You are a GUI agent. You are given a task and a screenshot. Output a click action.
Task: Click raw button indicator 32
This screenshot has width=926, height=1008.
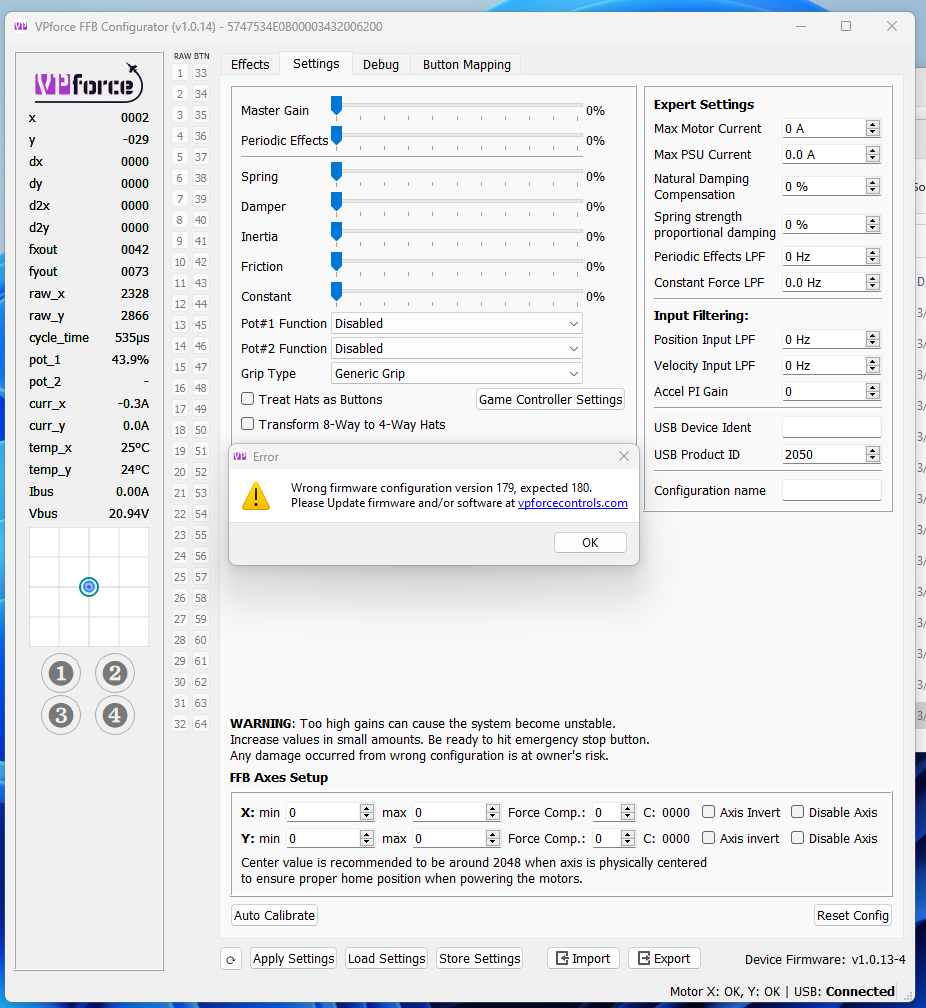(180, 724)
